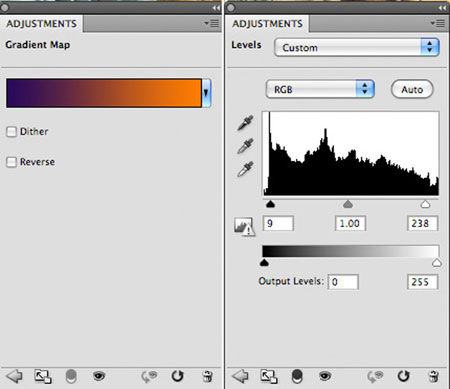Select Adjustments tab in Levels panel
Screen dimensions: 450x389
pos(267,24)
